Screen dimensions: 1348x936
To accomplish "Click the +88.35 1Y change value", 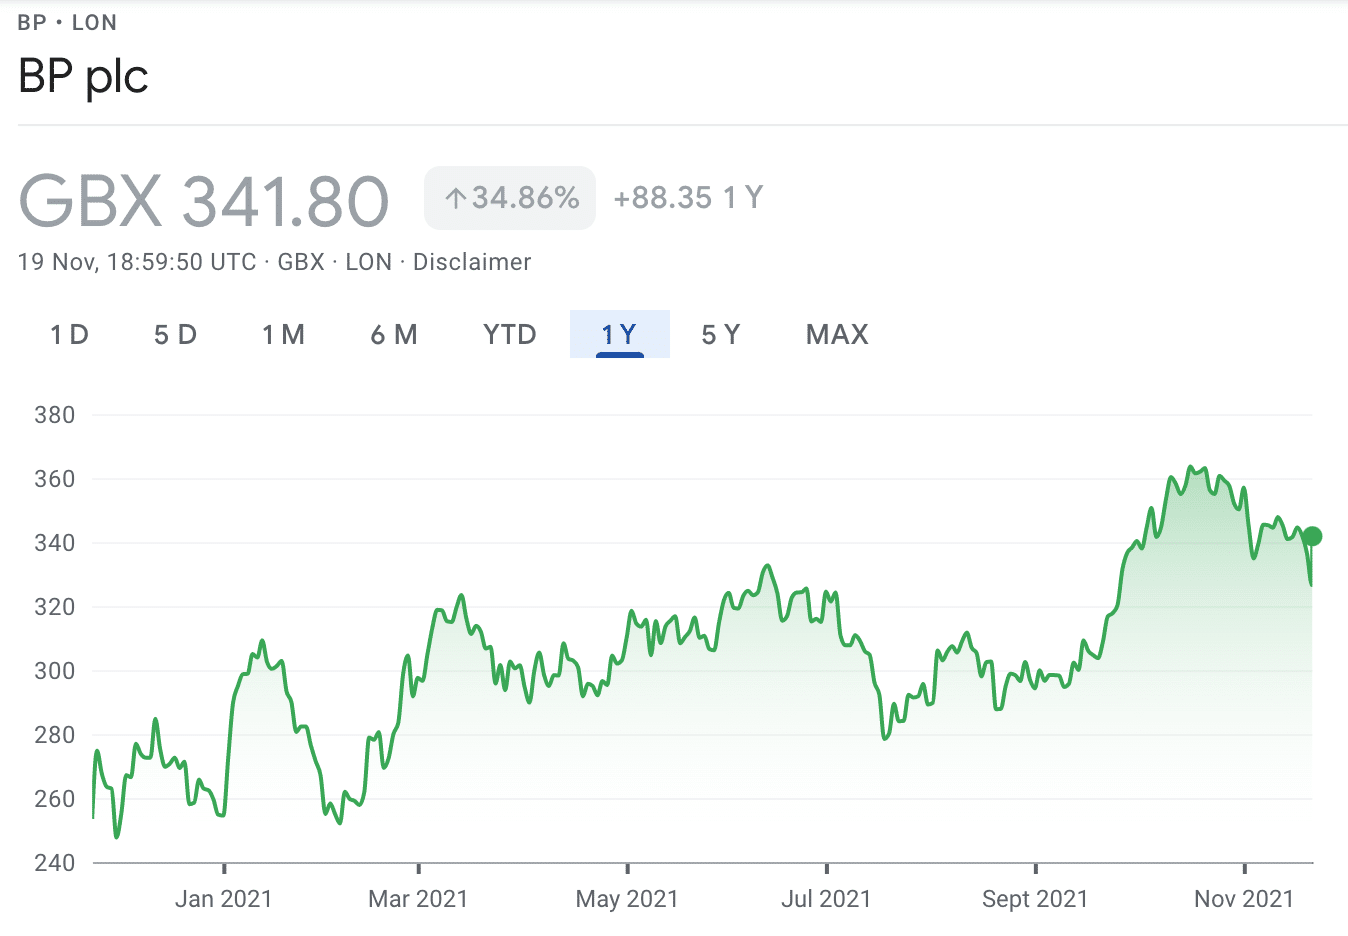I will point(686,197).
